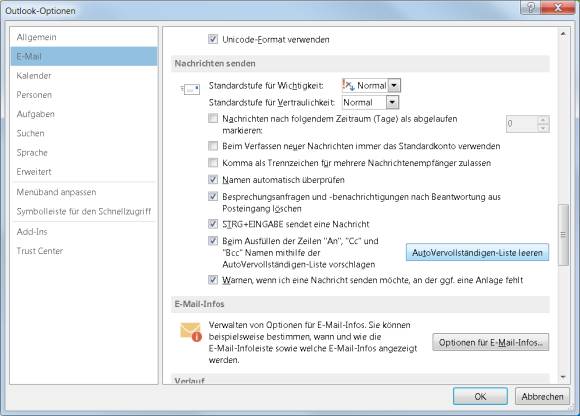Decrease expiry days with down spinner arrow
580x416 pixels.
pos(543,128)
